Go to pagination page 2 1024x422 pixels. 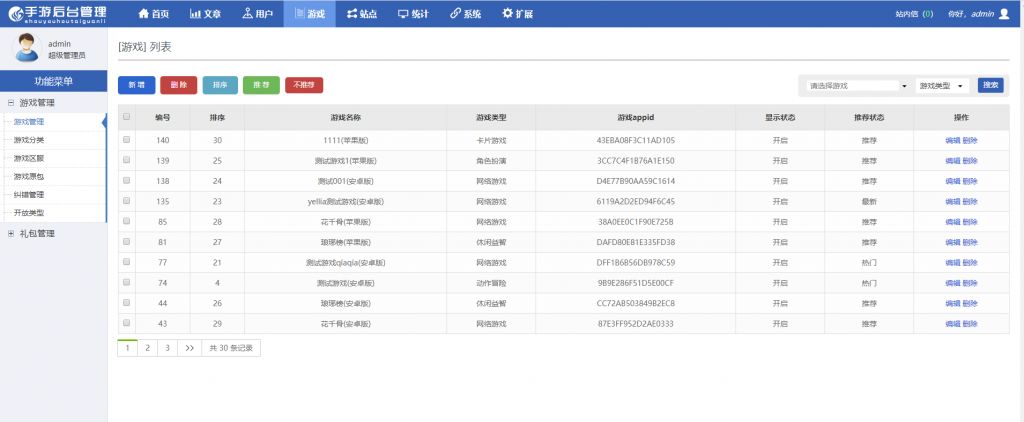point(148,348)
